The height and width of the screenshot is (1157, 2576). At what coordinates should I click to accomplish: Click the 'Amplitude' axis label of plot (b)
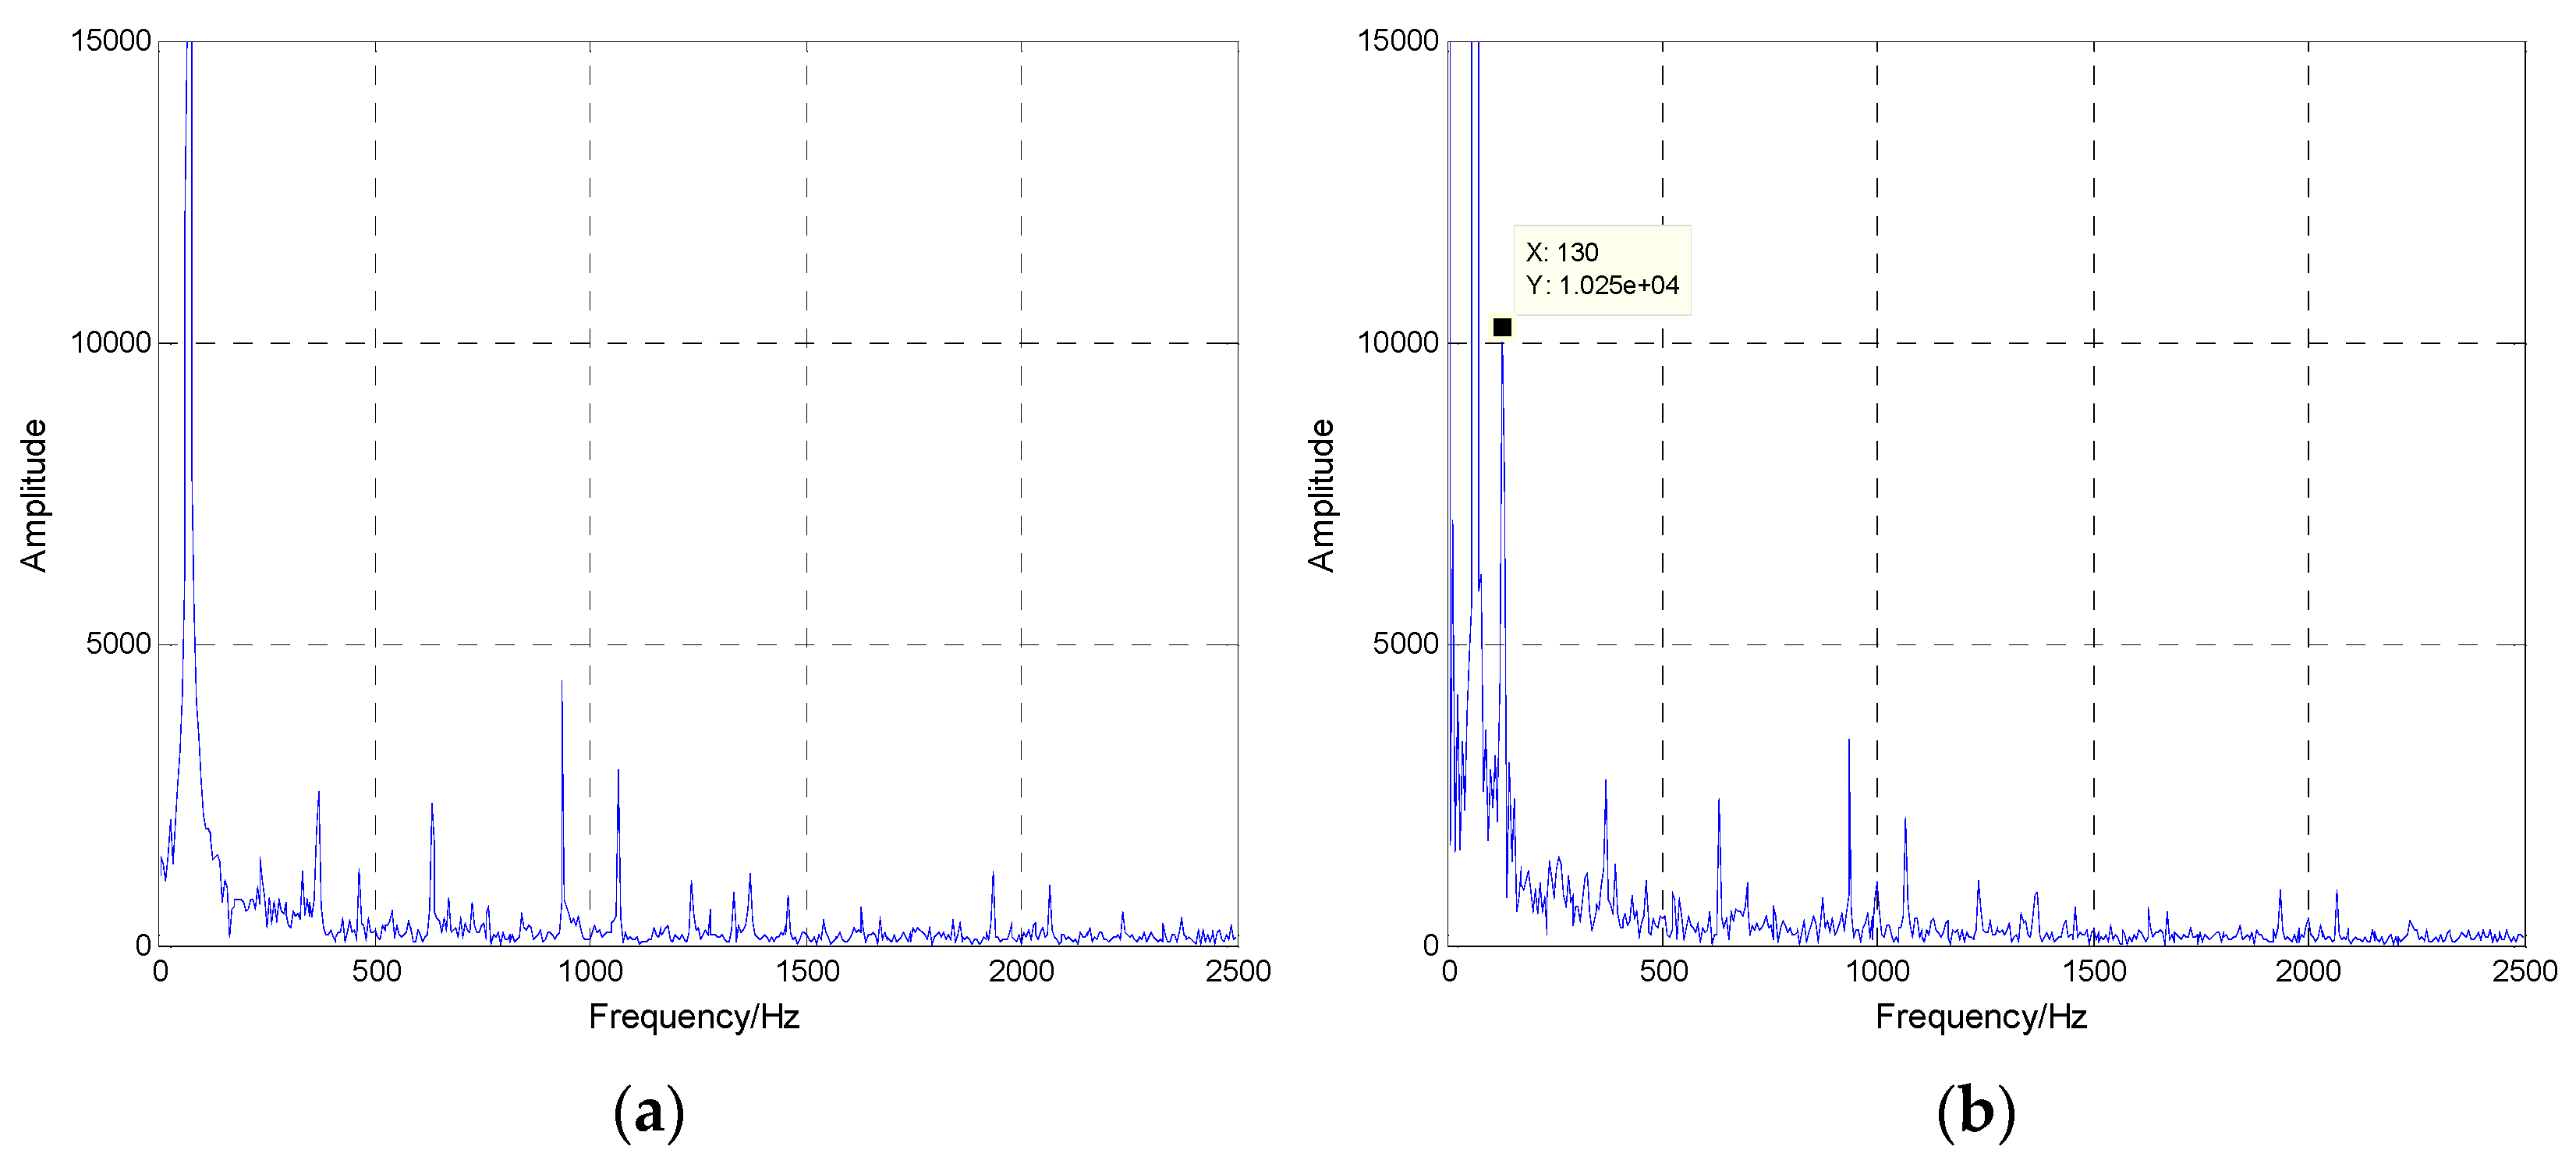point(1321,495)
